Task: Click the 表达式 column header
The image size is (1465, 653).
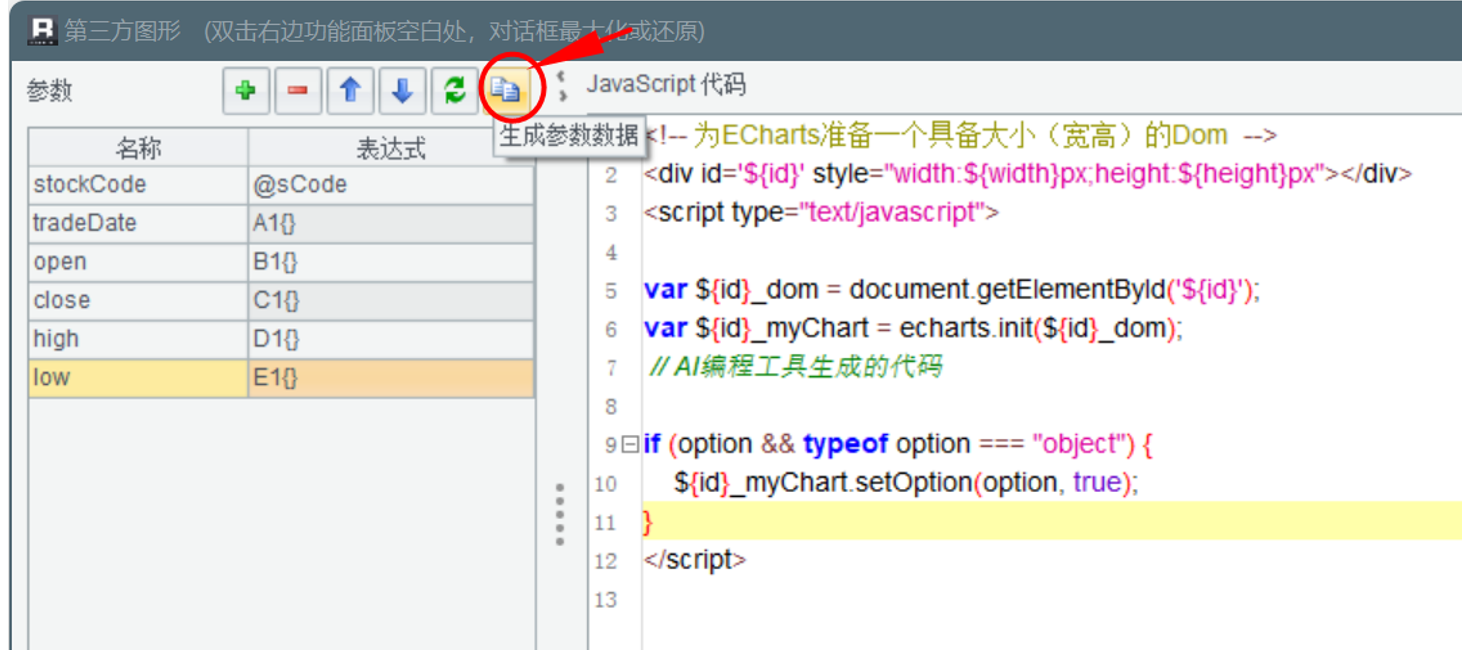Action: click(x=391, y=148)
